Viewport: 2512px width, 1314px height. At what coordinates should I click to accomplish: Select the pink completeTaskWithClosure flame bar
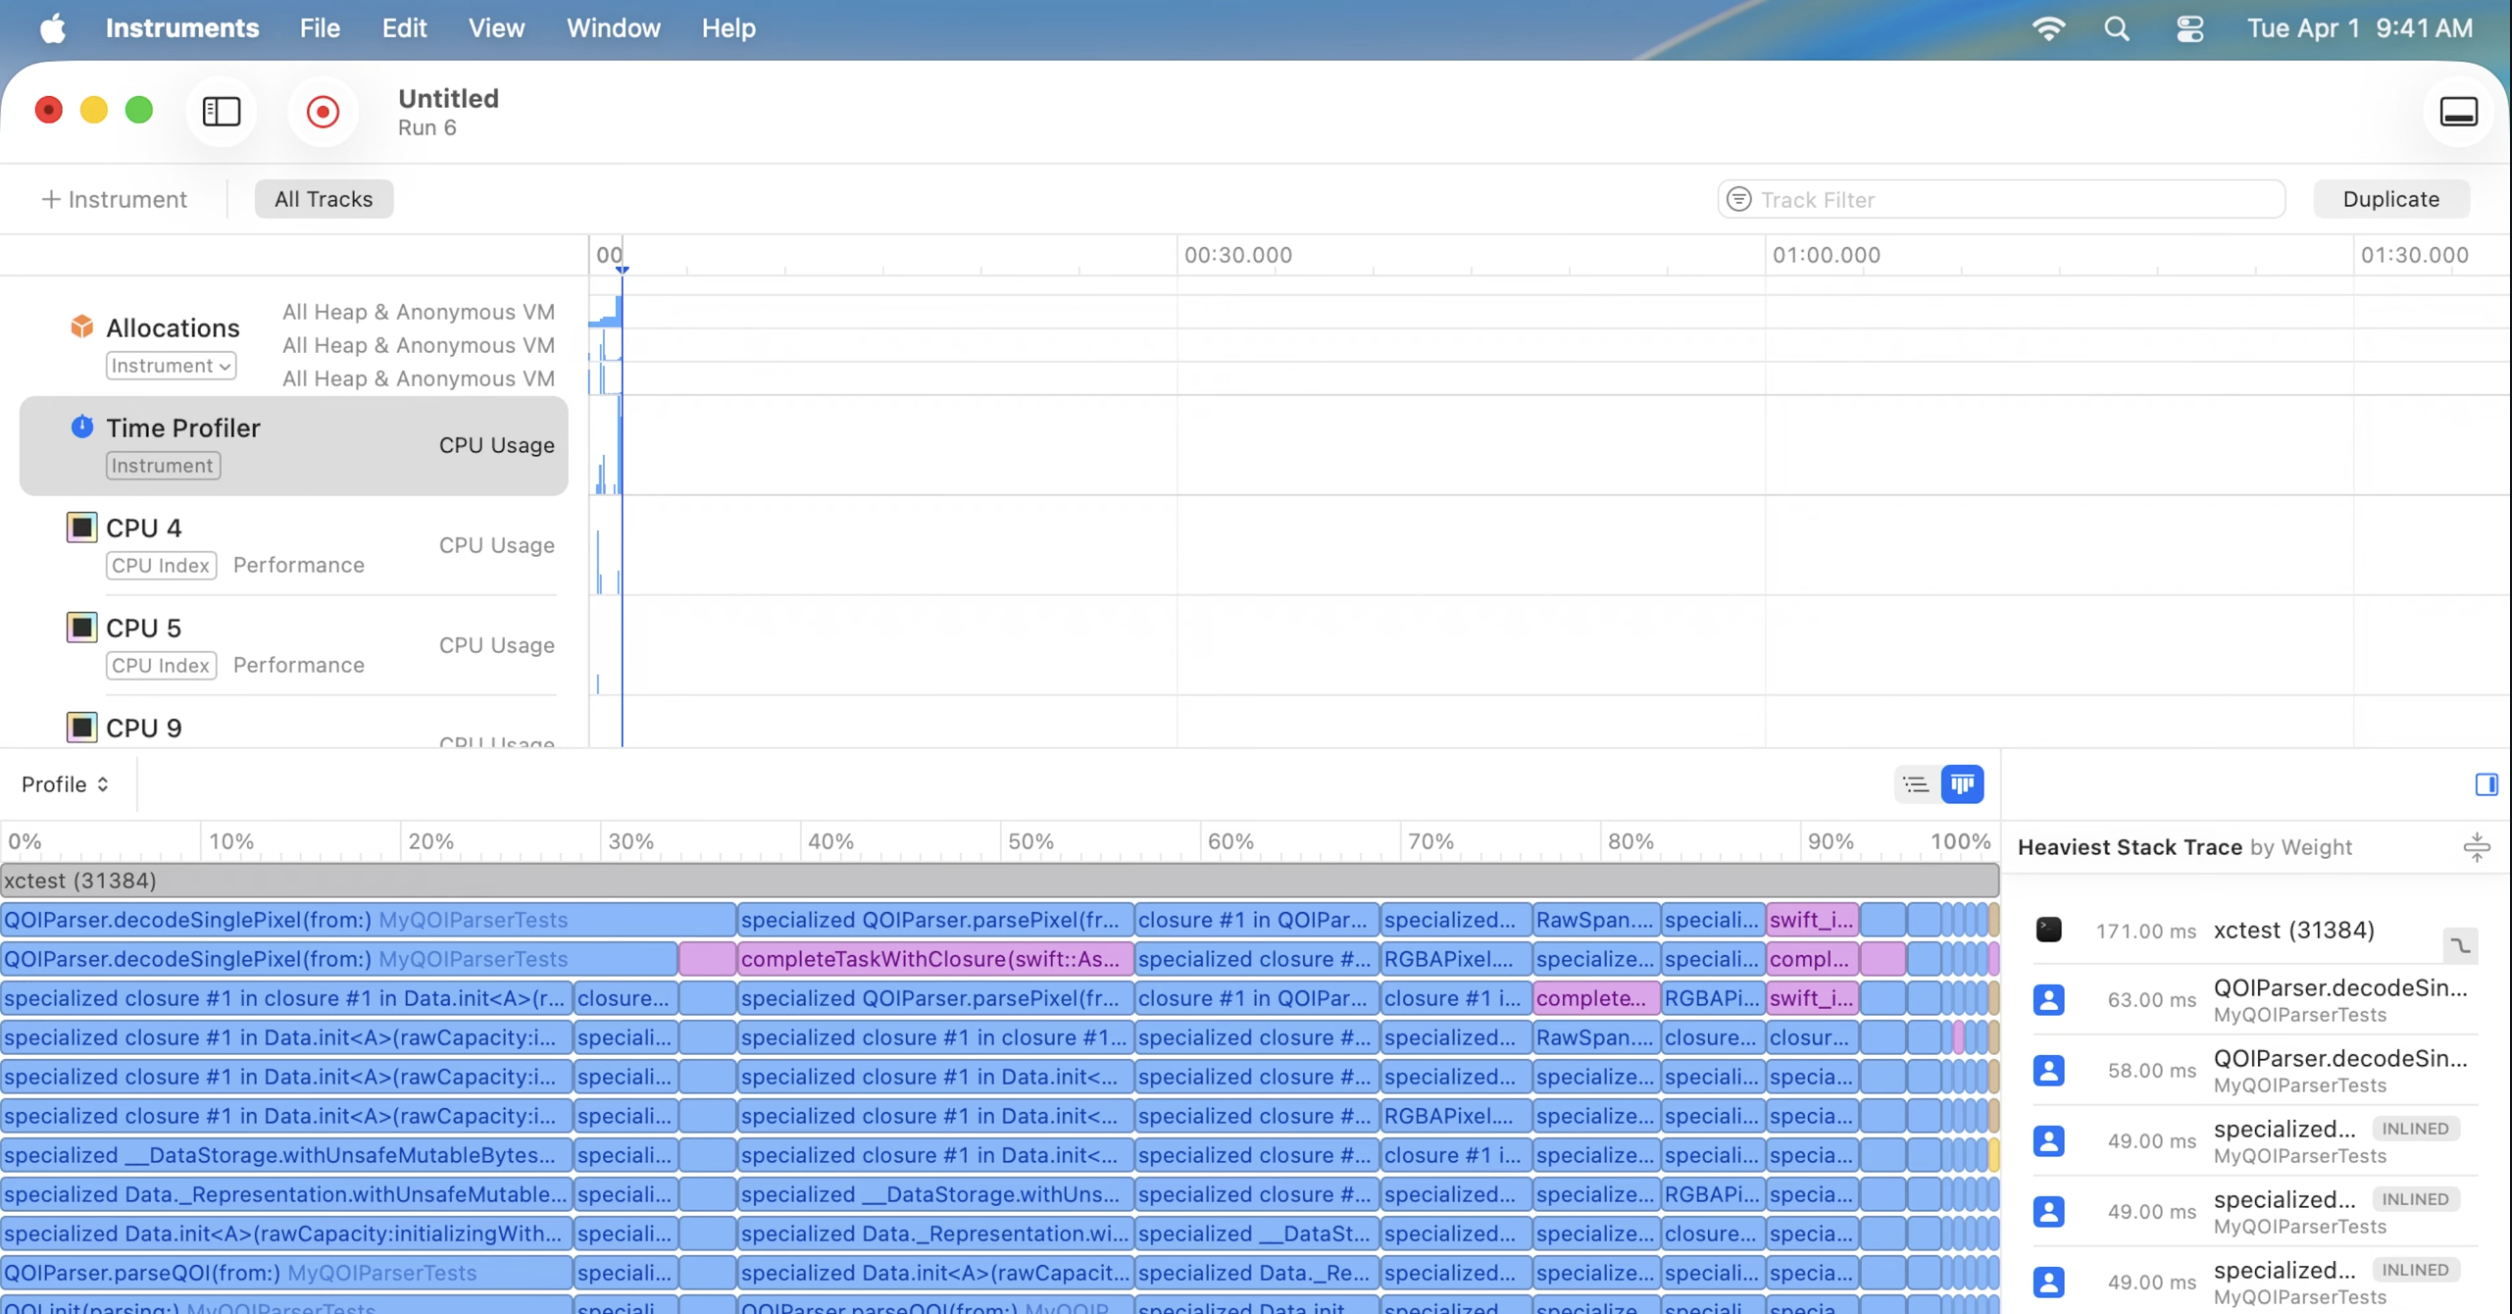(x=935, y=959)
